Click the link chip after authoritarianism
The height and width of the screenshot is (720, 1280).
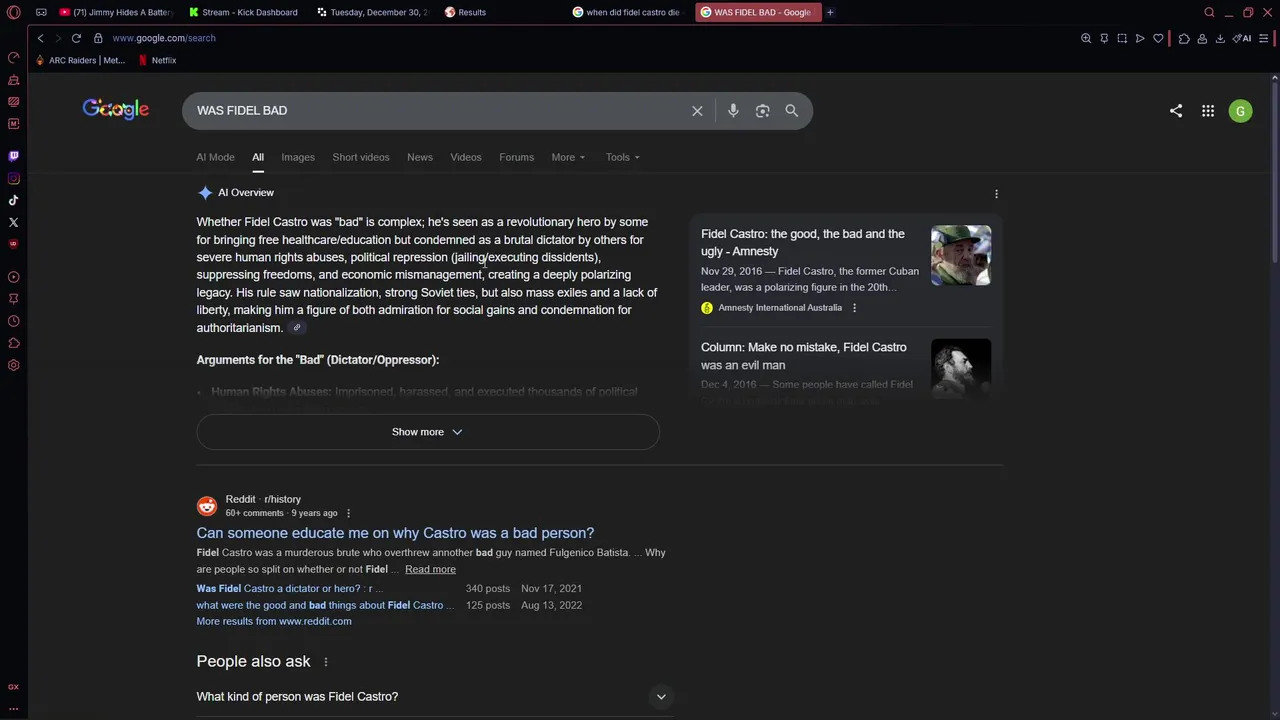pyautogui.click(x=296, y=328)
